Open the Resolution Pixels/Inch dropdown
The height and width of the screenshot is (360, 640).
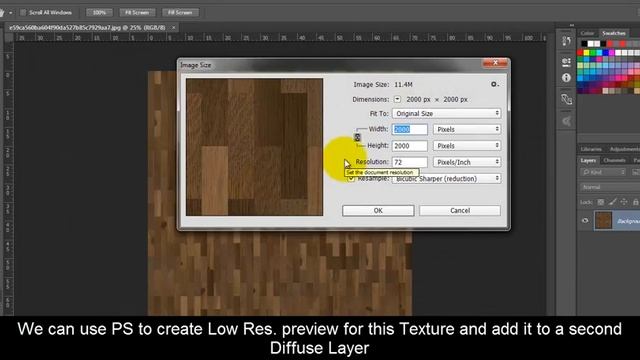pyautogui.click(x=467, y=162)
